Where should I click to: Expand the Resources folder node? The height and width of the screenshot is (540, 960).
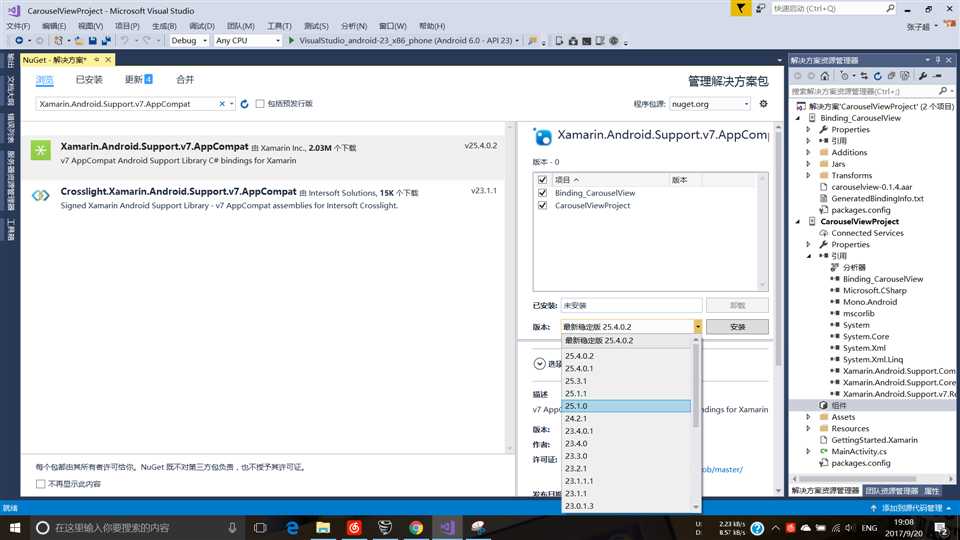(809, 429)
